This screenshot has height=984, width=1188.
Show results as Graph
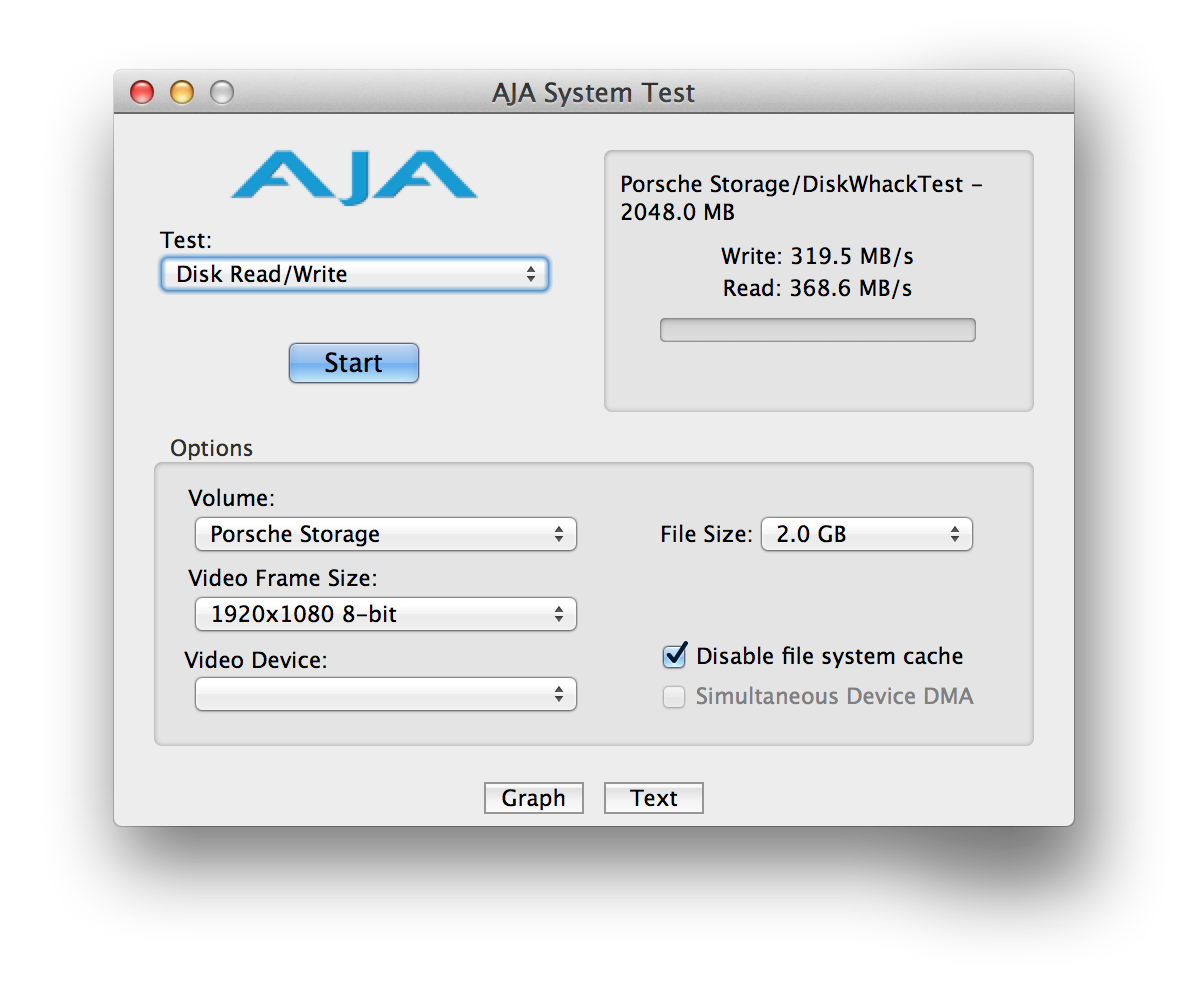[534, 798]
